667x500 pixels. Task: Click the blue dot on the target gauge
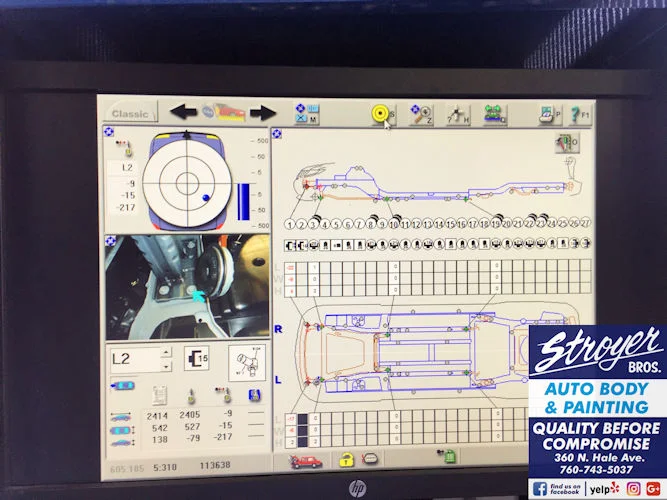(x=206, y=198)
